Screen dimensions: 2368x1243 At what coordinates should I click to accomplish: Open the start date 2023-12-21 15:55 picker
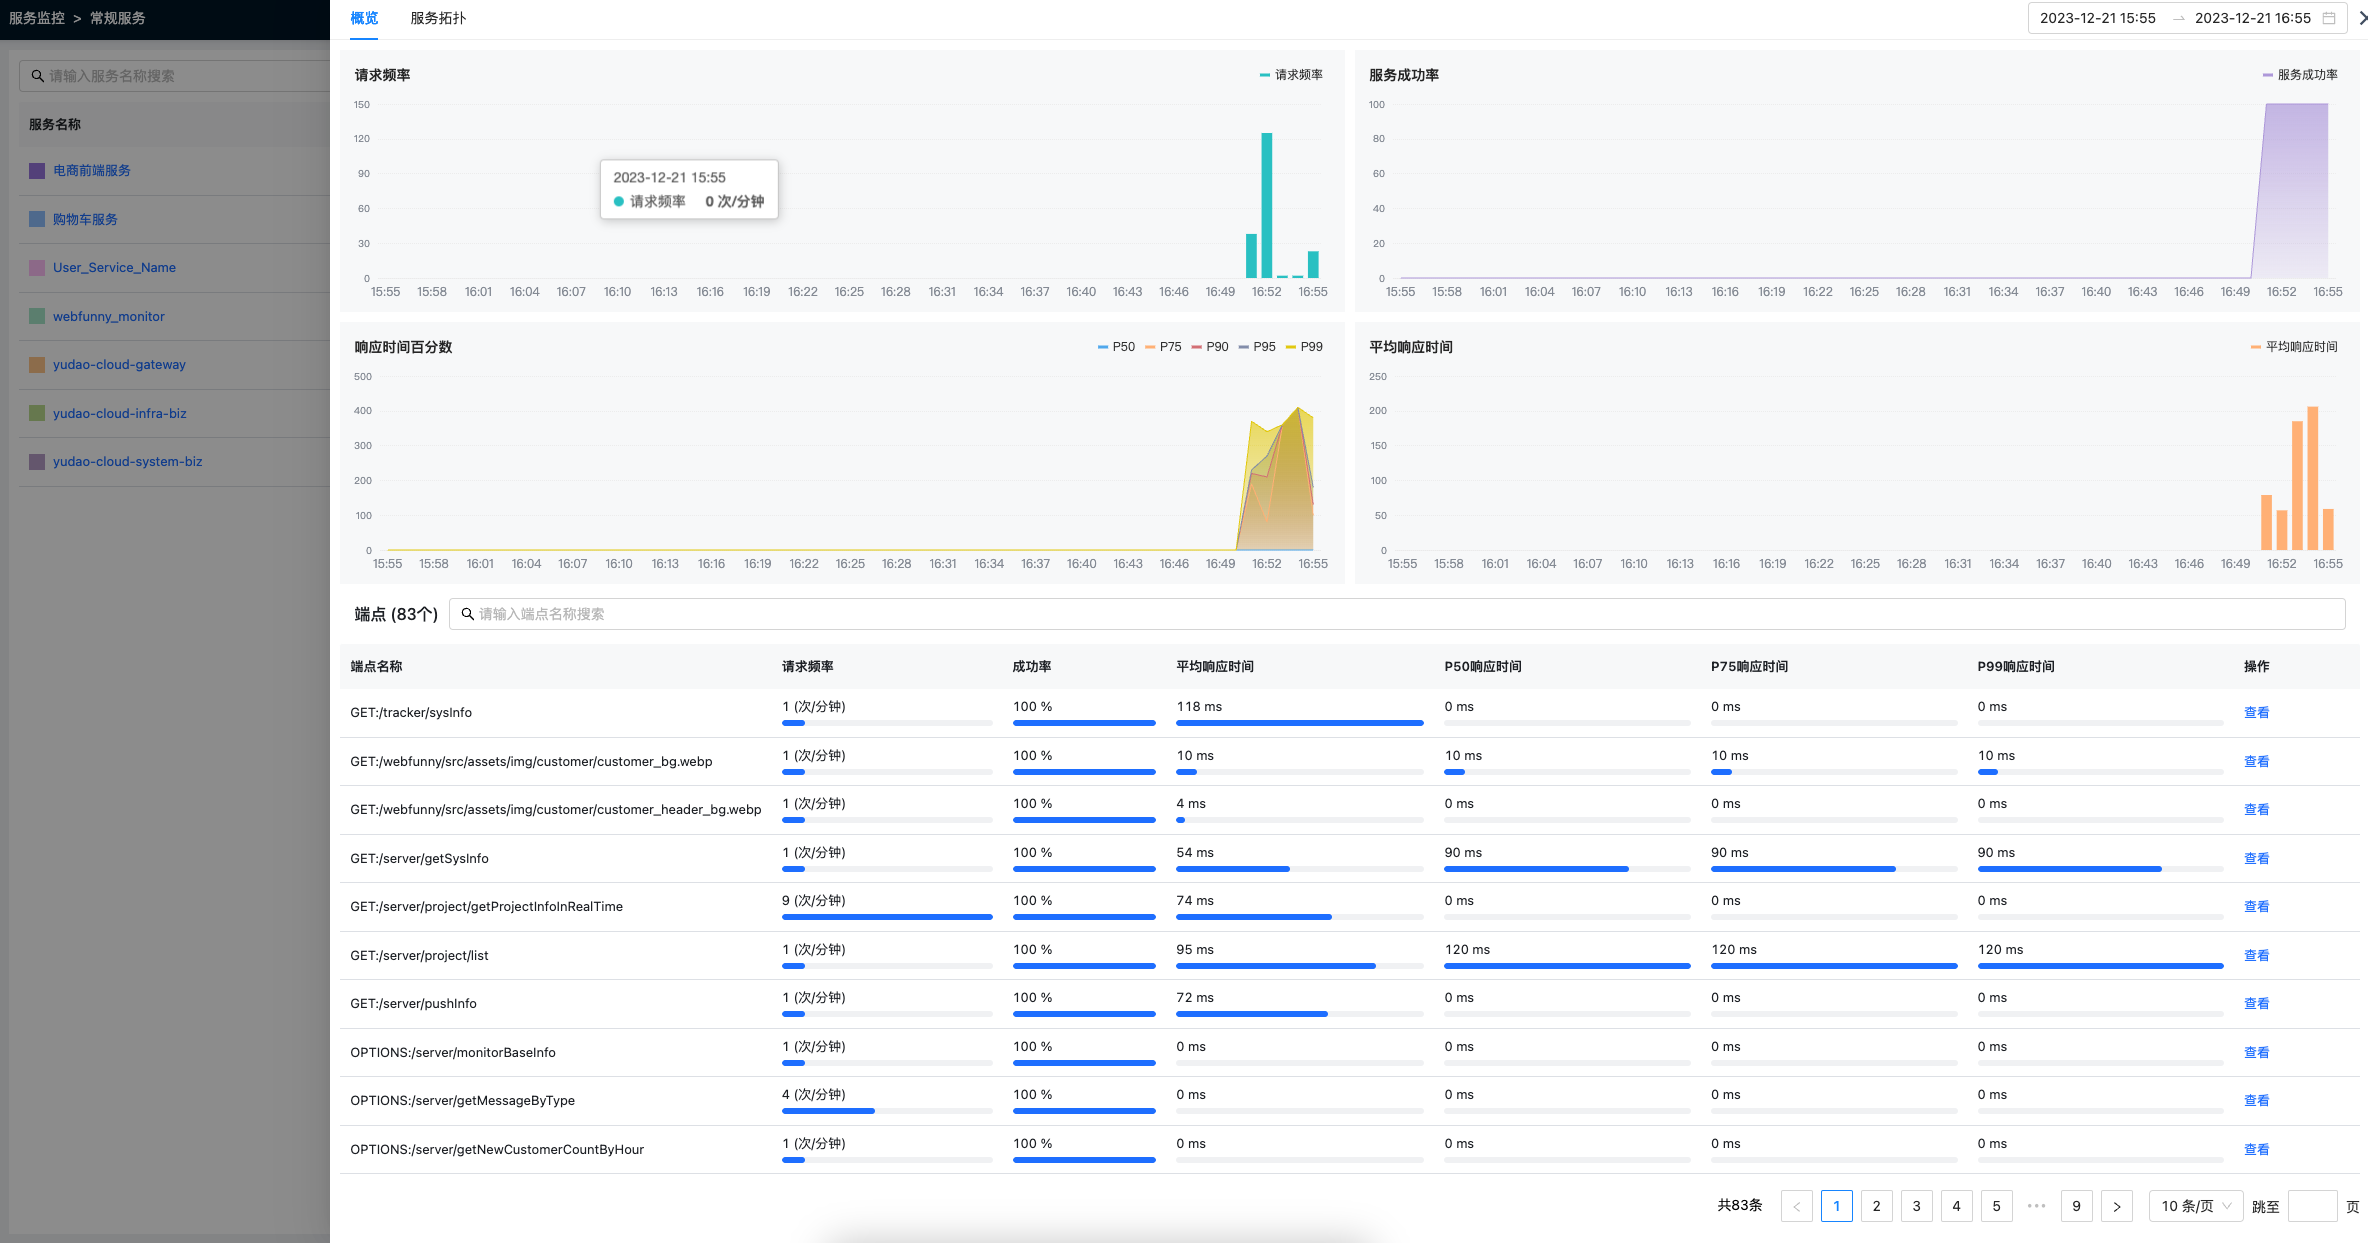coord(2097,18)
